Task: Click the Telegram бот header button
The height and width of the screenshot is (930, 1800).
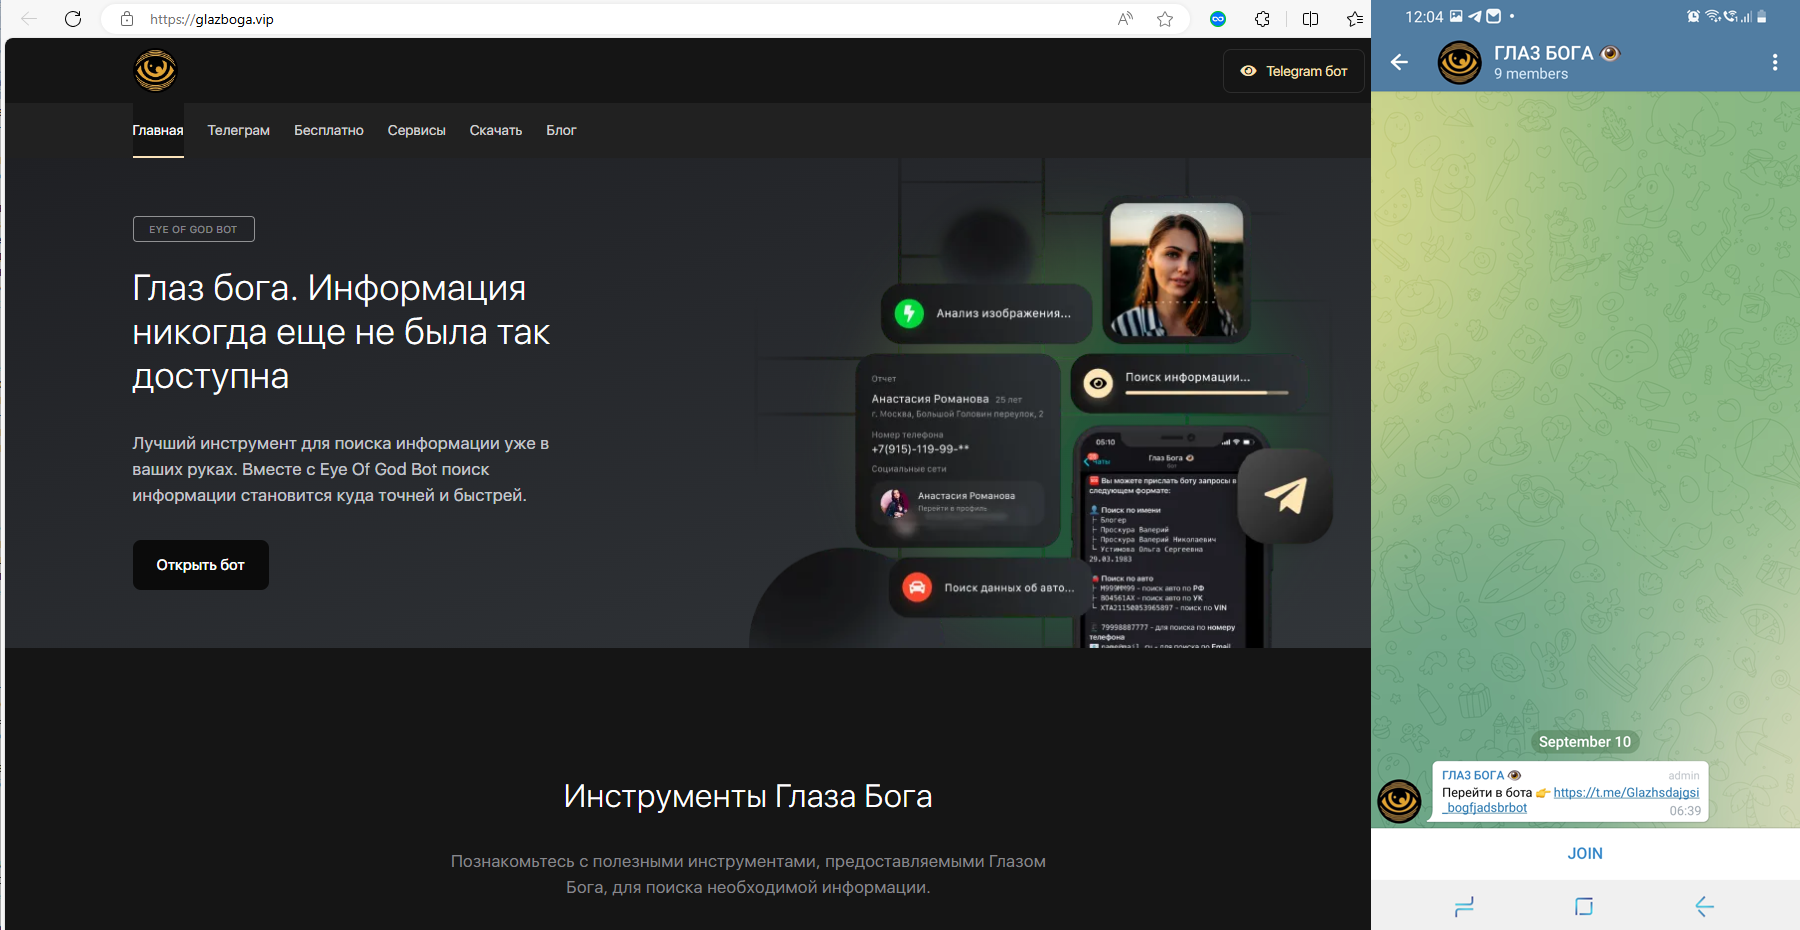Action: (1294, 71)
